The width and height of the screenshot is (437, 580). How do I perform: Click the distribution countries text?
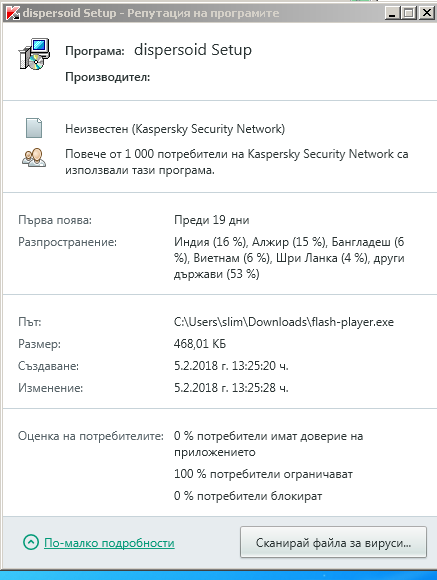[x=289, y=258]
